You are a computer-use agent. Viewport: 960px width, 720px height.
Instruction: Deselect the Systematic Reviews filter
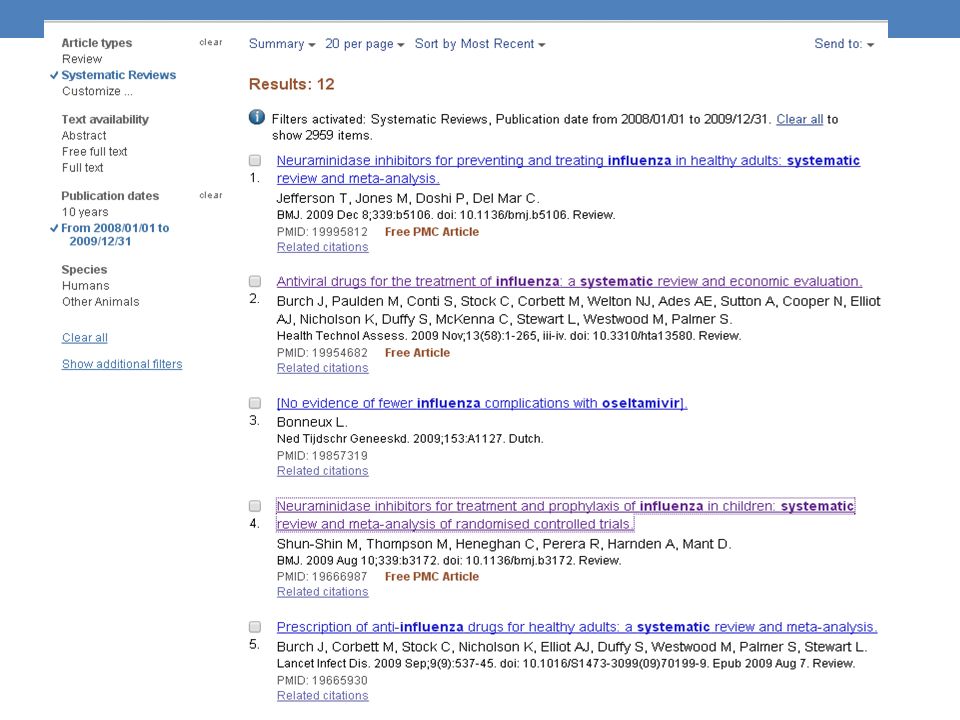click(119, 75)
